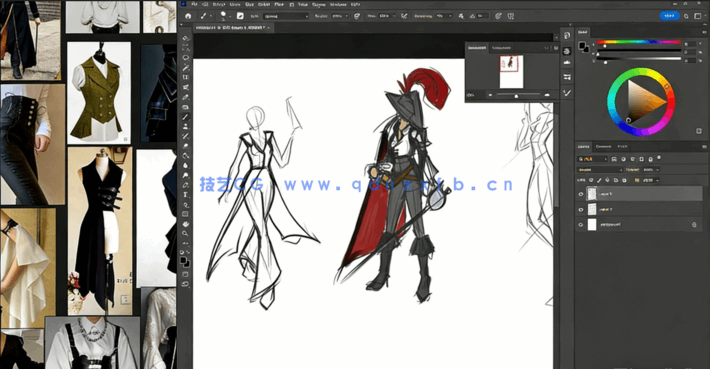Open the layer Fill value dropdown

point(657,180)
